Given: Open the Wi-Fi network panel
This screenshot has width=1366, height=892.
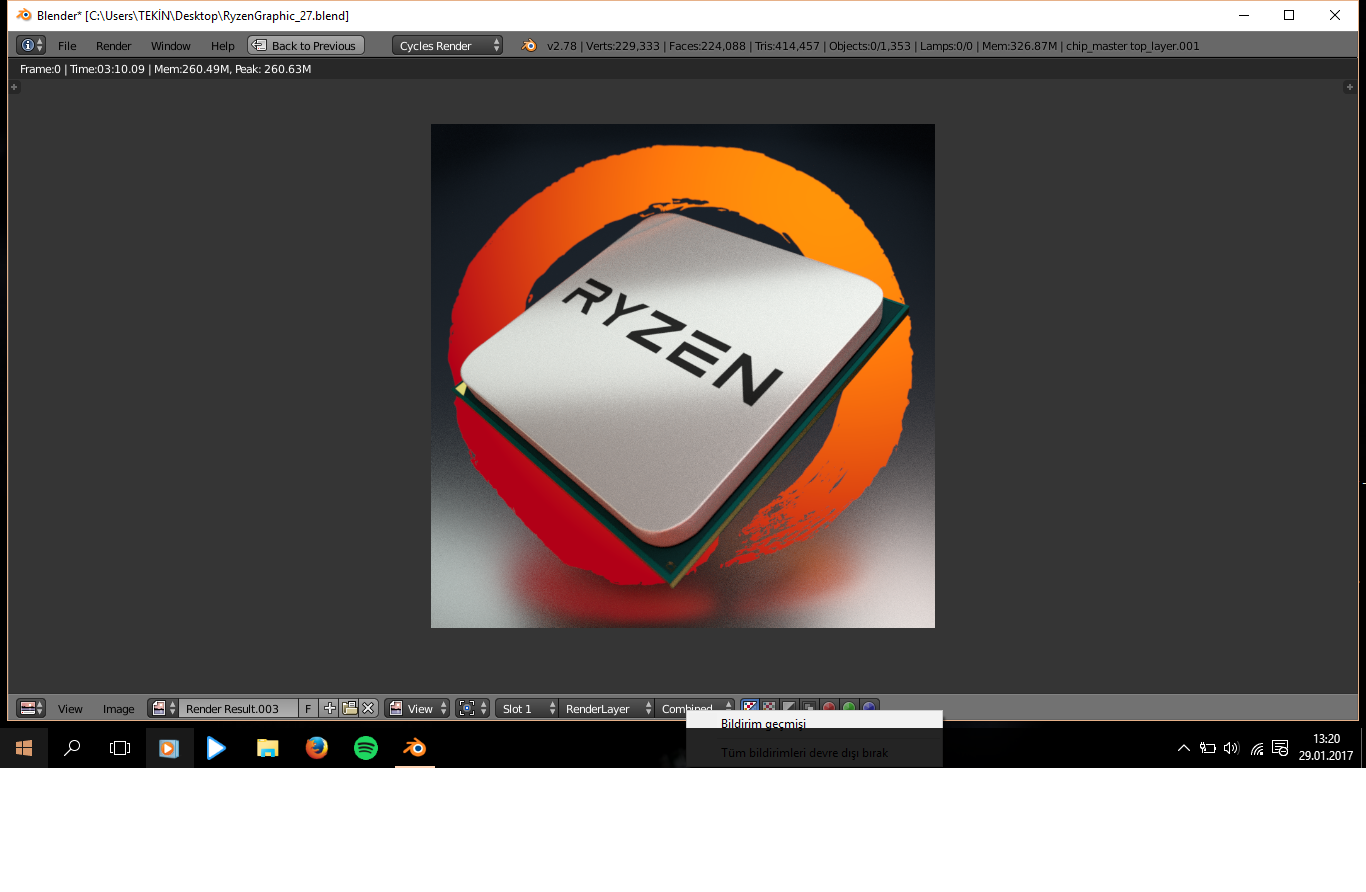Looking at the screenshot, I should tap(1257, 748).
